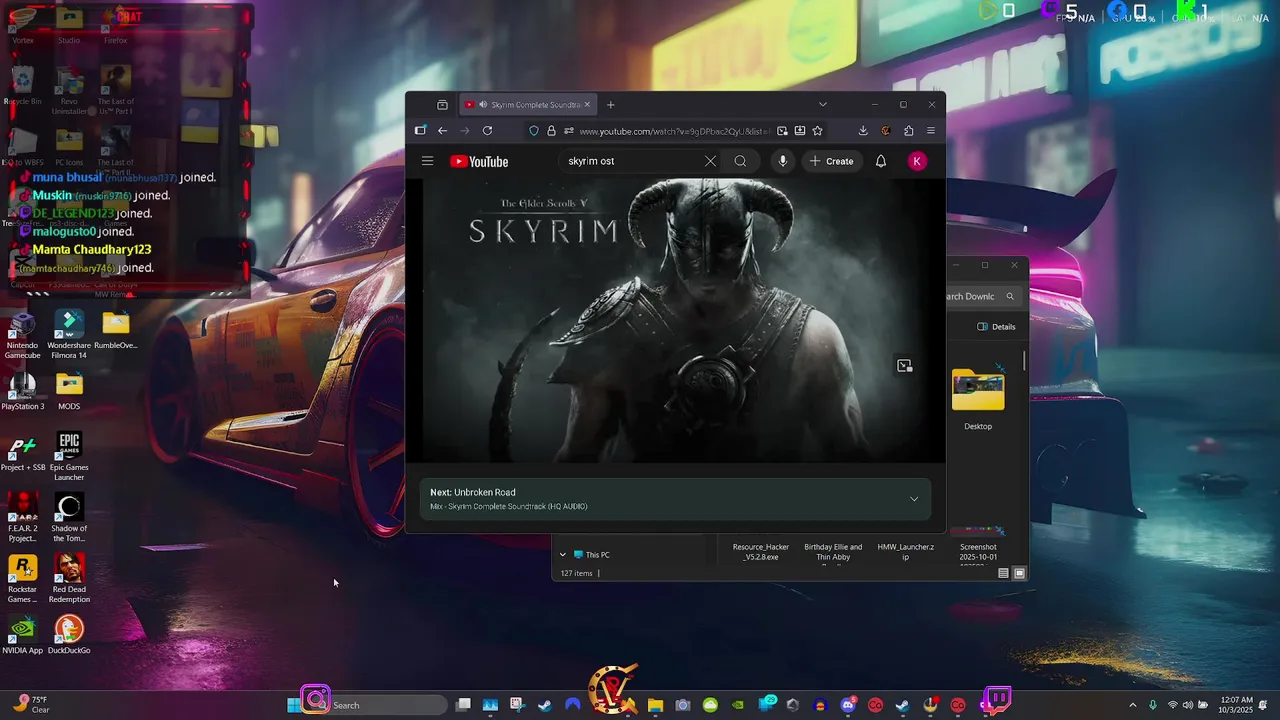Open the weather widget showing 75°F
1280x720 pixels.
30,704
